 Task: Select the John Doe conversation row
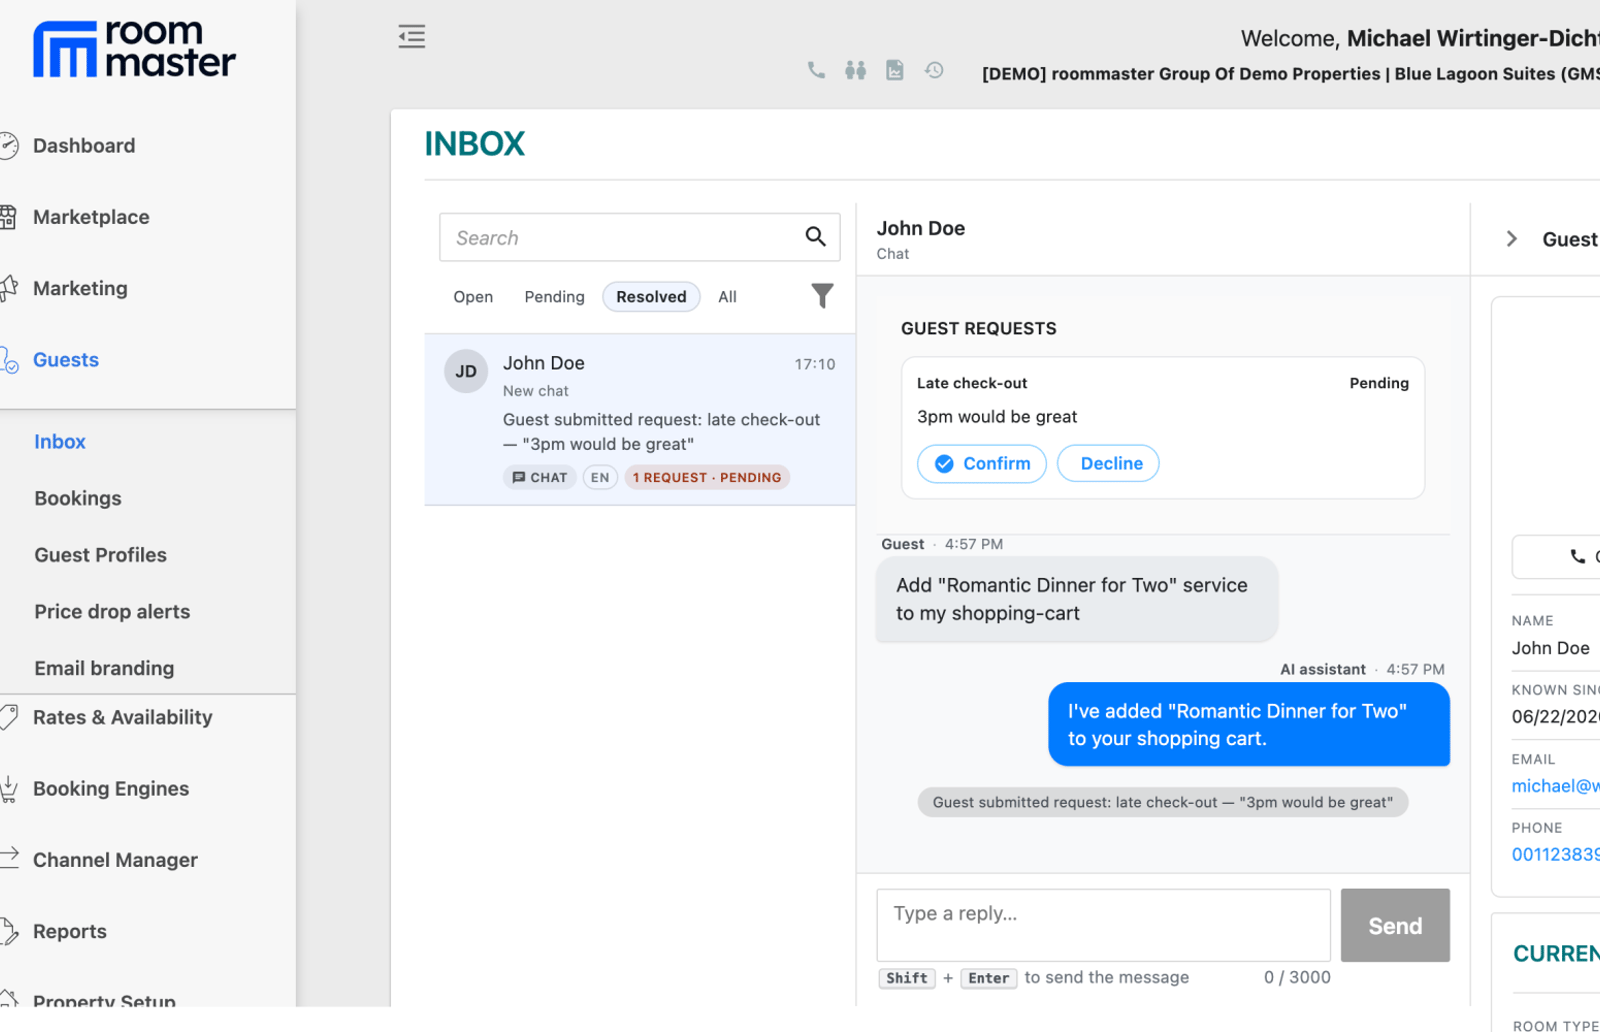pos(640,420)
